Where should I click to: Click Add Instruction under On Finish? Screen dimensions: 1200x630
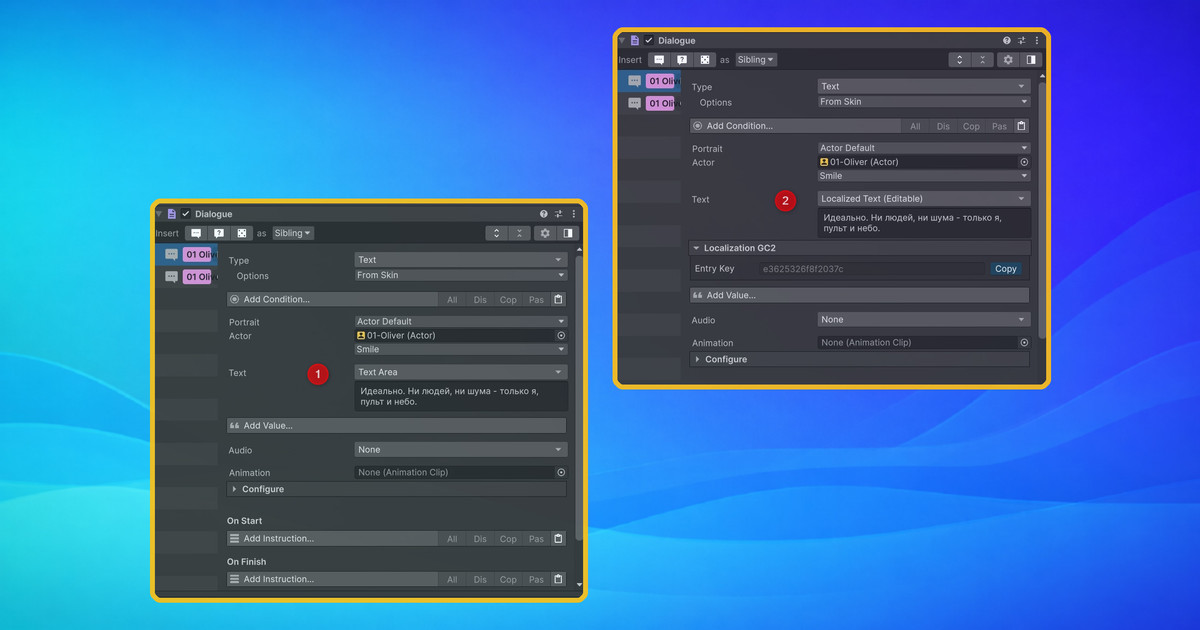(332, 579)
